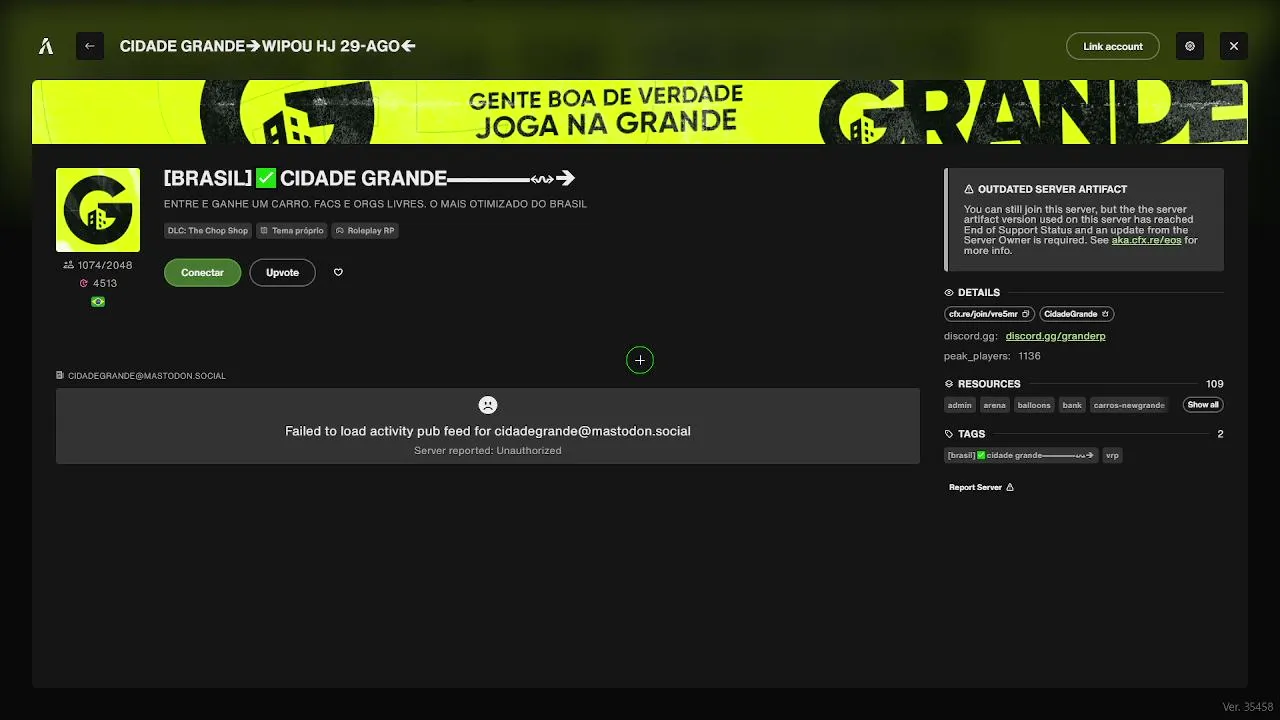1280x720 pixels.
Task: Open settings via the gear icon
Action: (x=1190, y=46)
